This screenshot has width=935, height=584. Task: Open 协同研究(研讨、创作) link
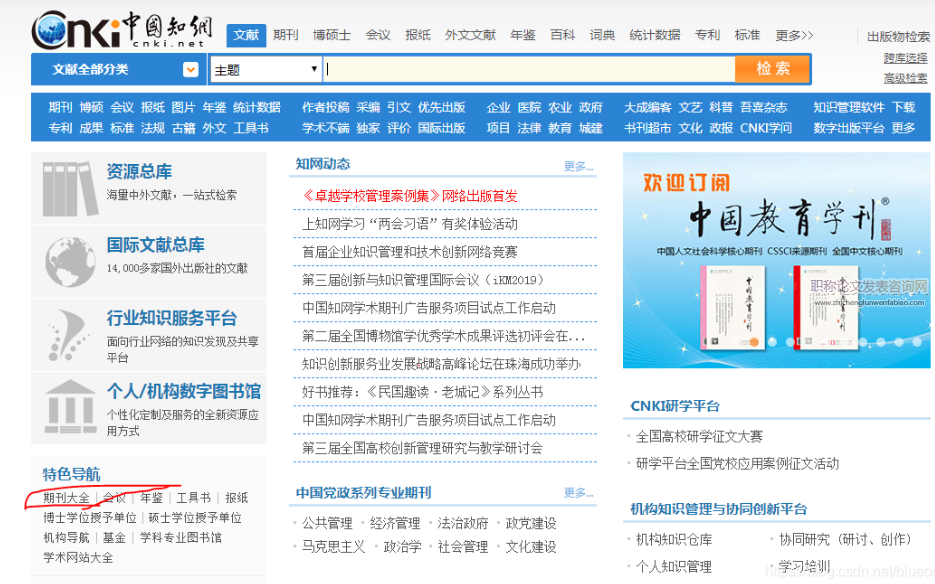tap(845, 539)
